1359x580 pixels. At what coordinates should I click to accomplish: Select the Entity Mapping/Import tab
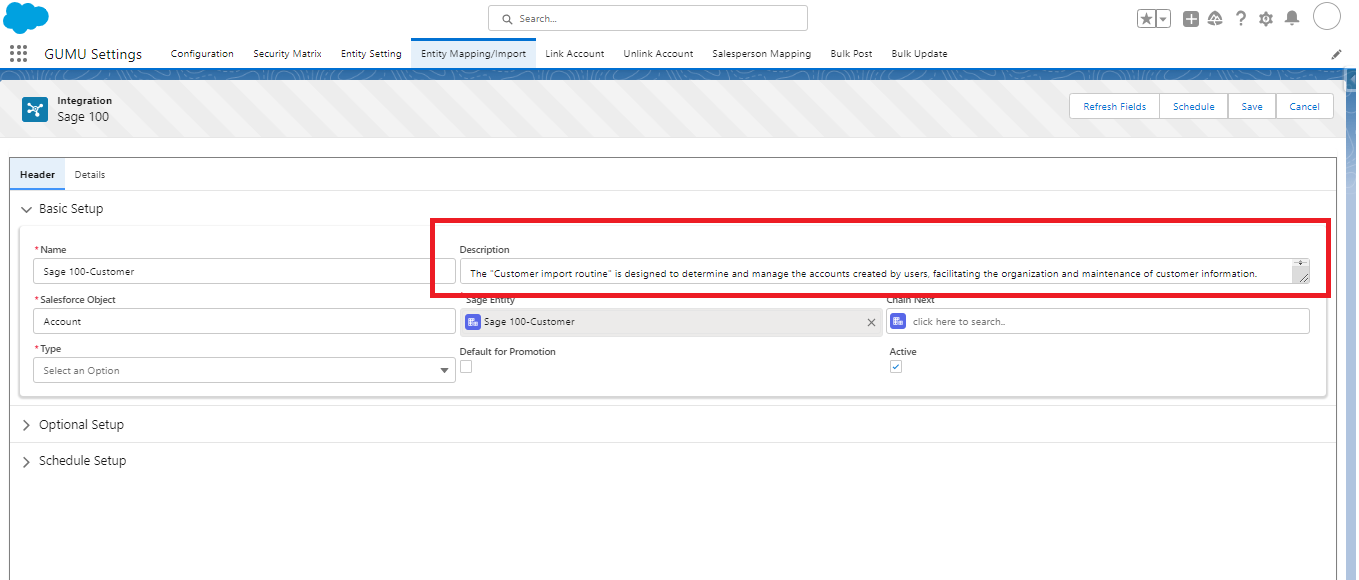pos(473,54)
